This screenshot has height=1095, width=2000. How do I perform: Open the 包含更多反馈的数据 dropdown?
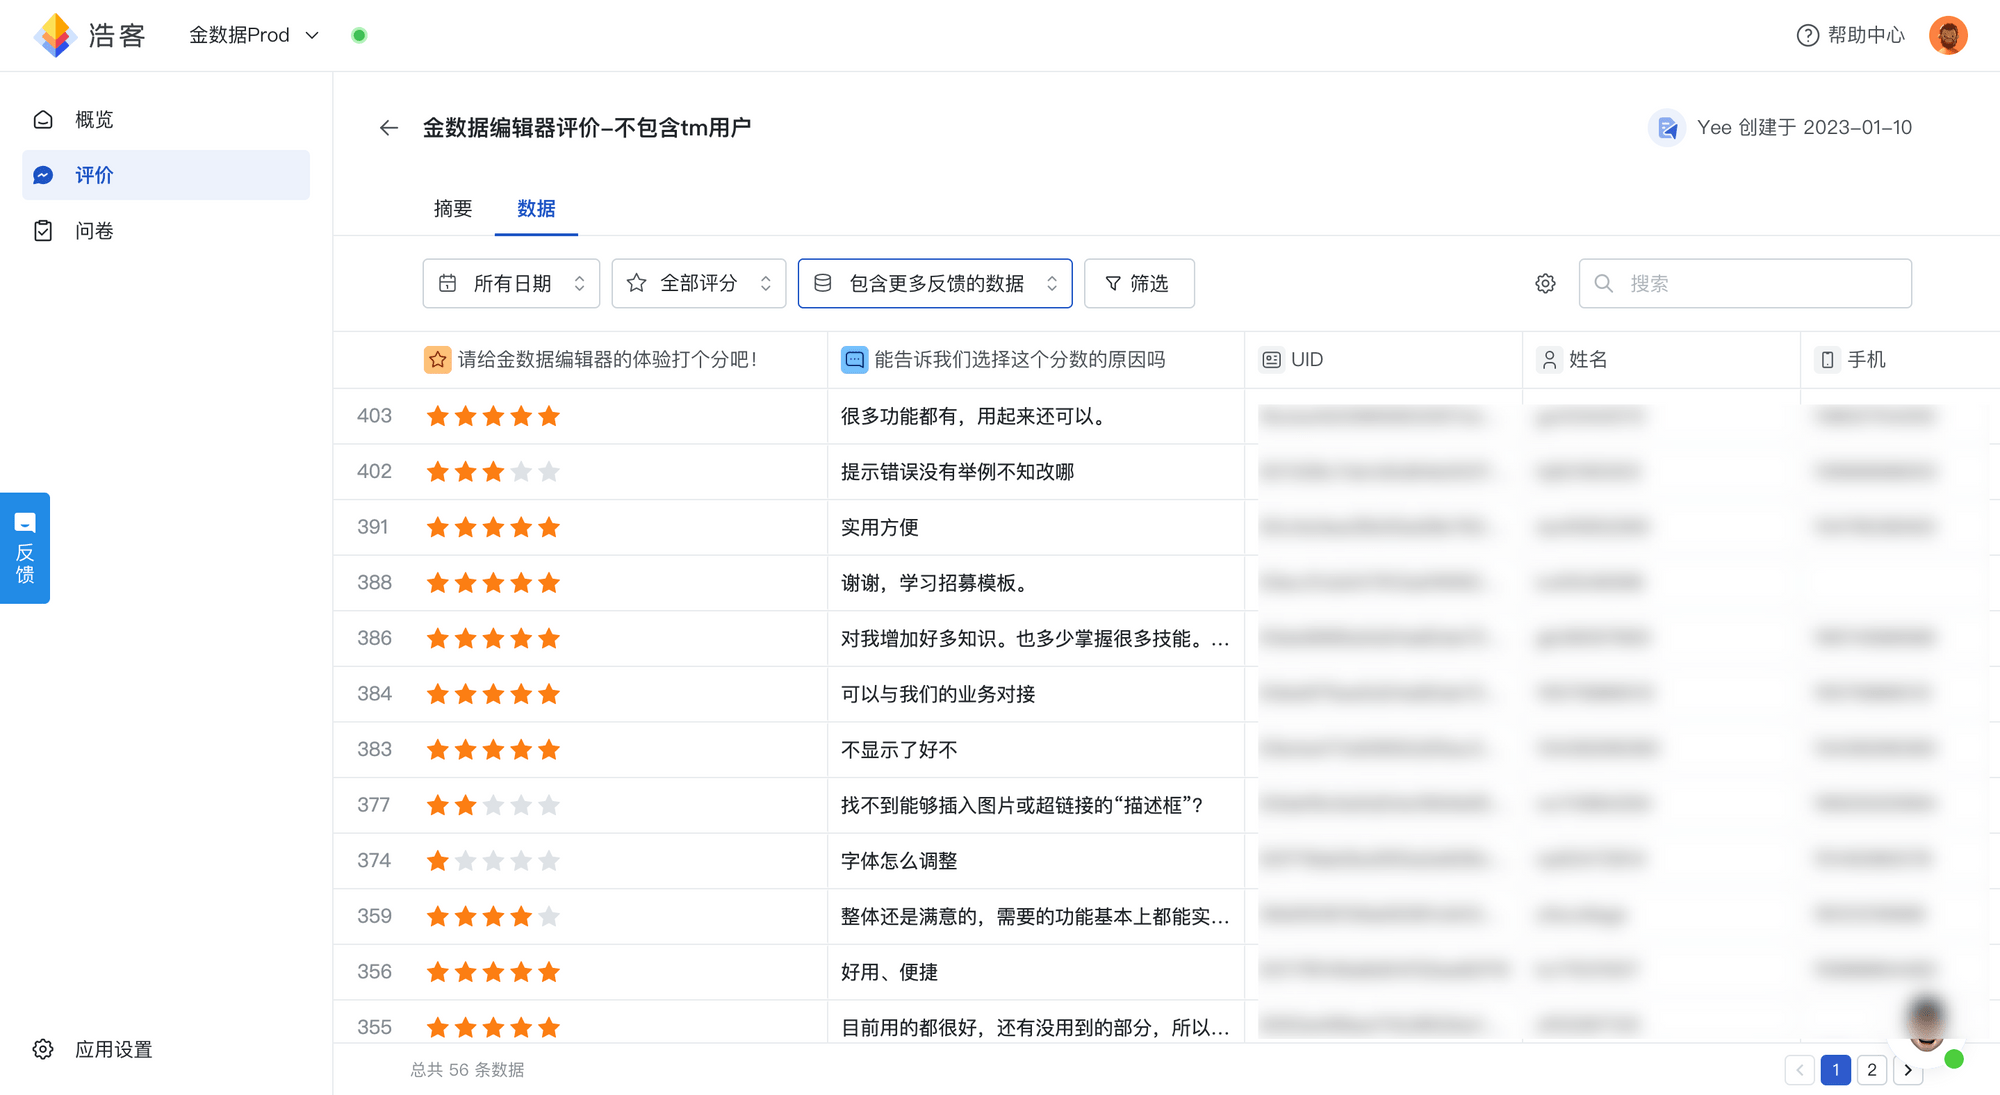(x=935, y=283)
